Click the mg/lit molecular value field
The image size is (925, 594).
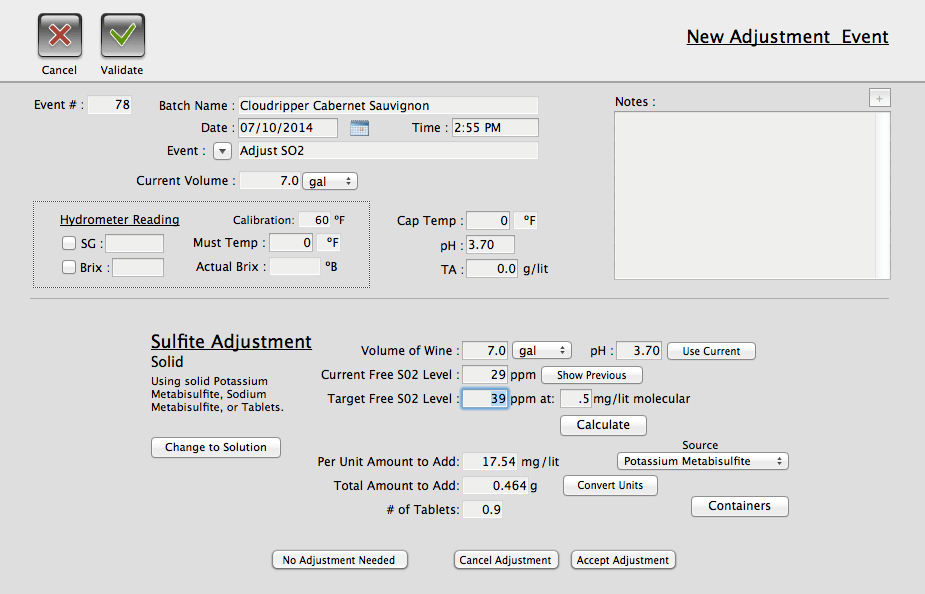click(x=576, y=399)
